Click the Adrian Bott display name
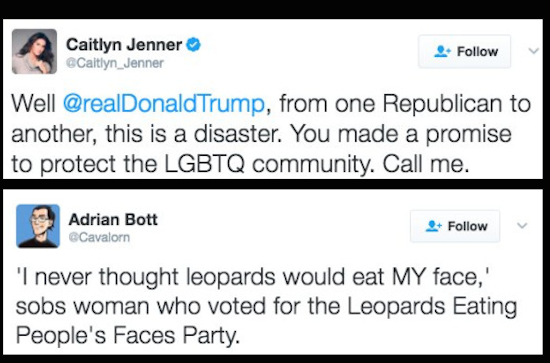 113,220
